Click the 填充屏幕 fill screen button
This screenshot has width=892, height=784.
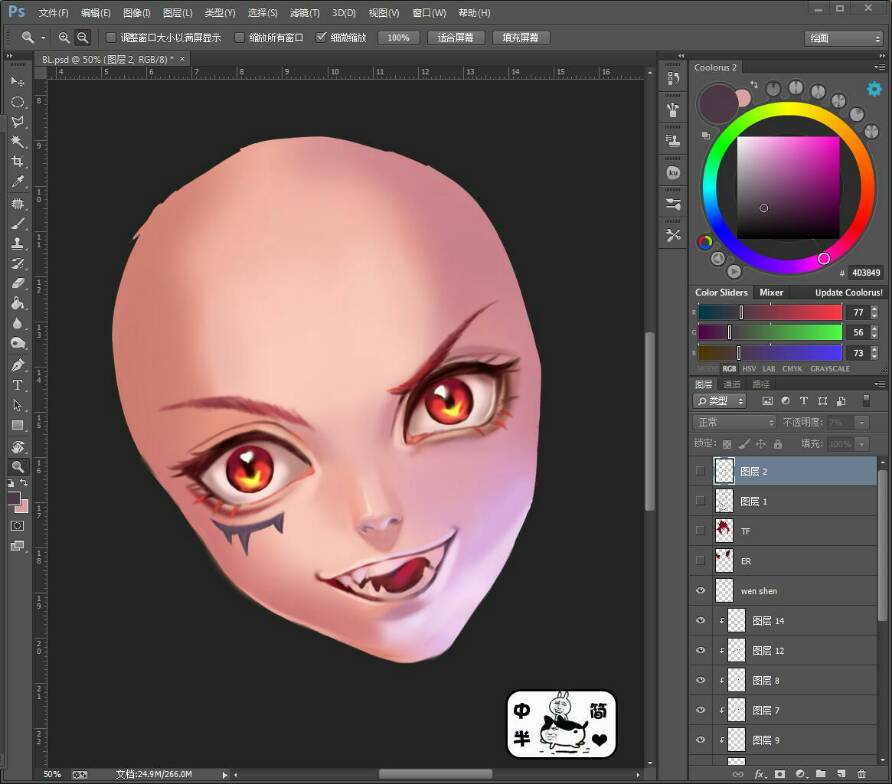tap(521, 38)
